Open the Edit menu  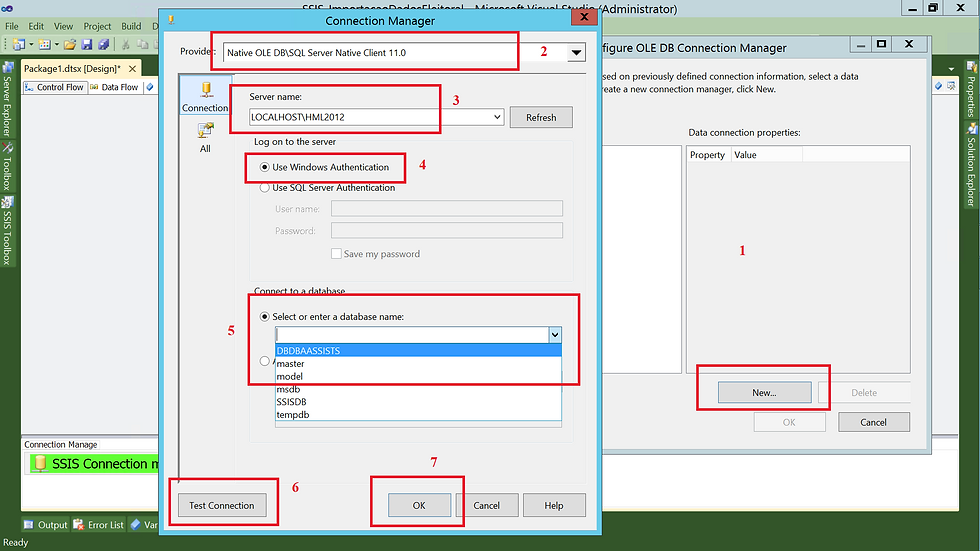coord(36,26)
